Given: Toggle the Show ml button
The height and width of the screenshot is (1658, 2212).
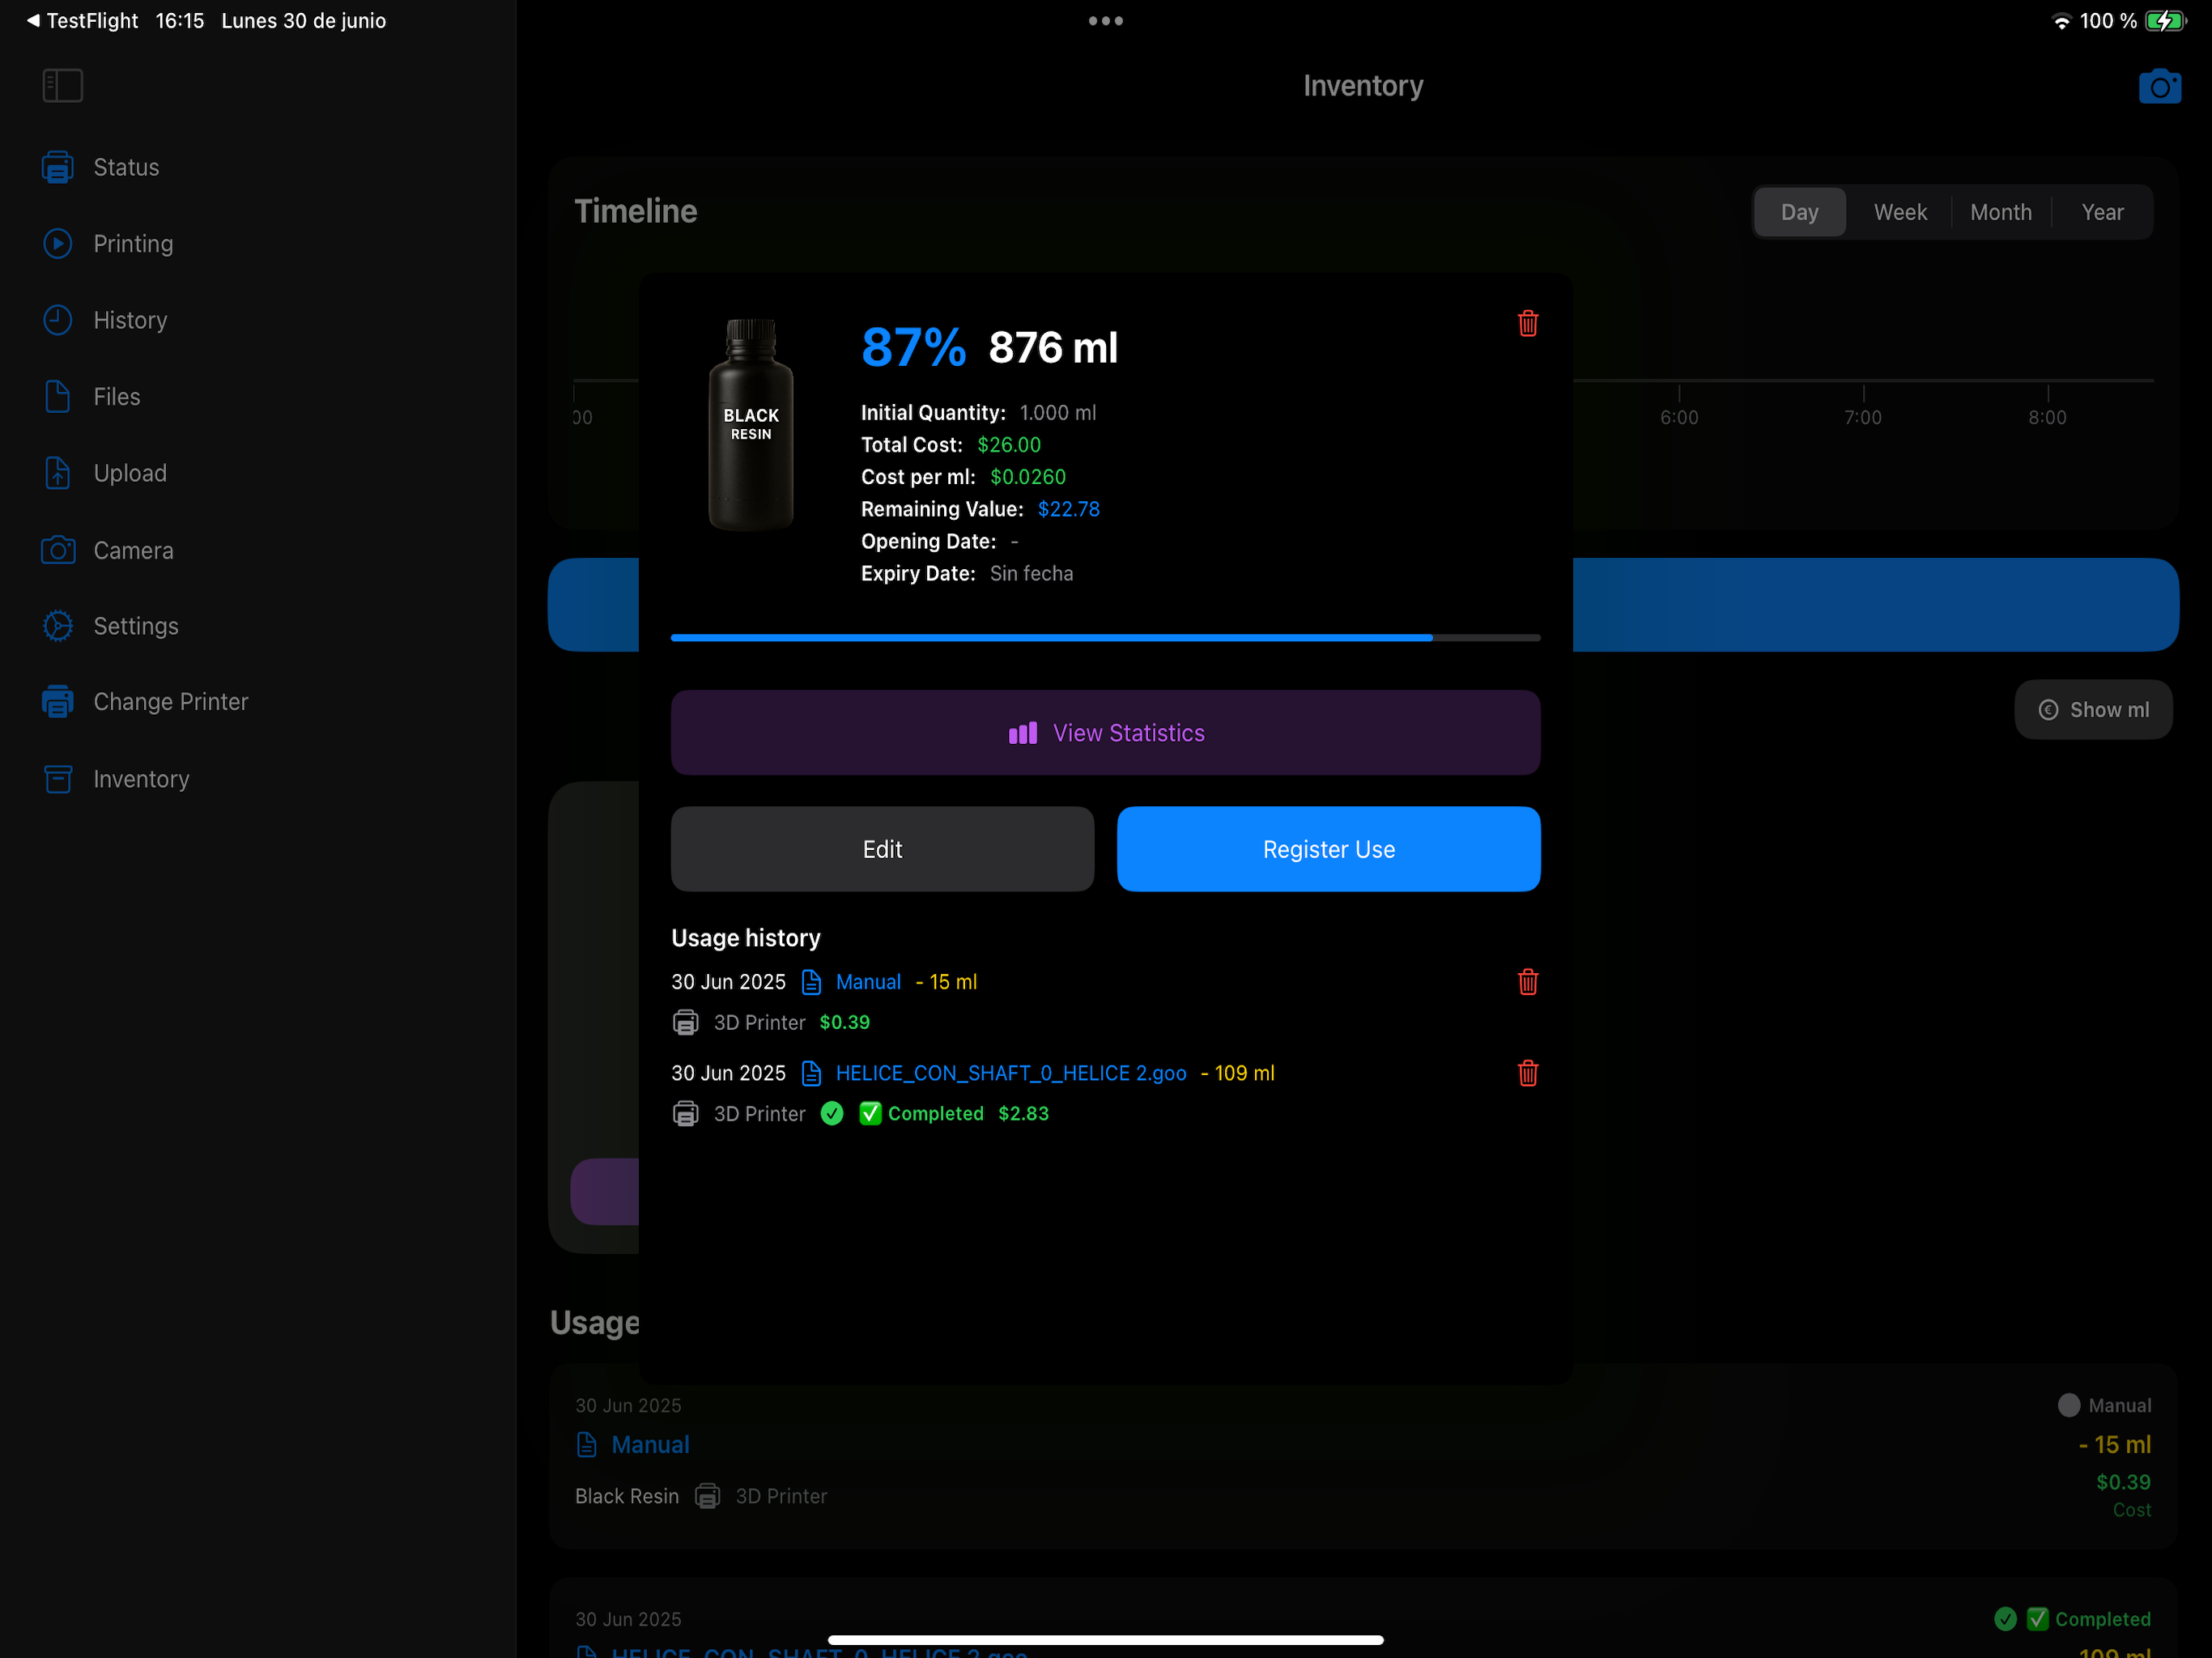Looking at the screenshot, I should (2092, 710).
